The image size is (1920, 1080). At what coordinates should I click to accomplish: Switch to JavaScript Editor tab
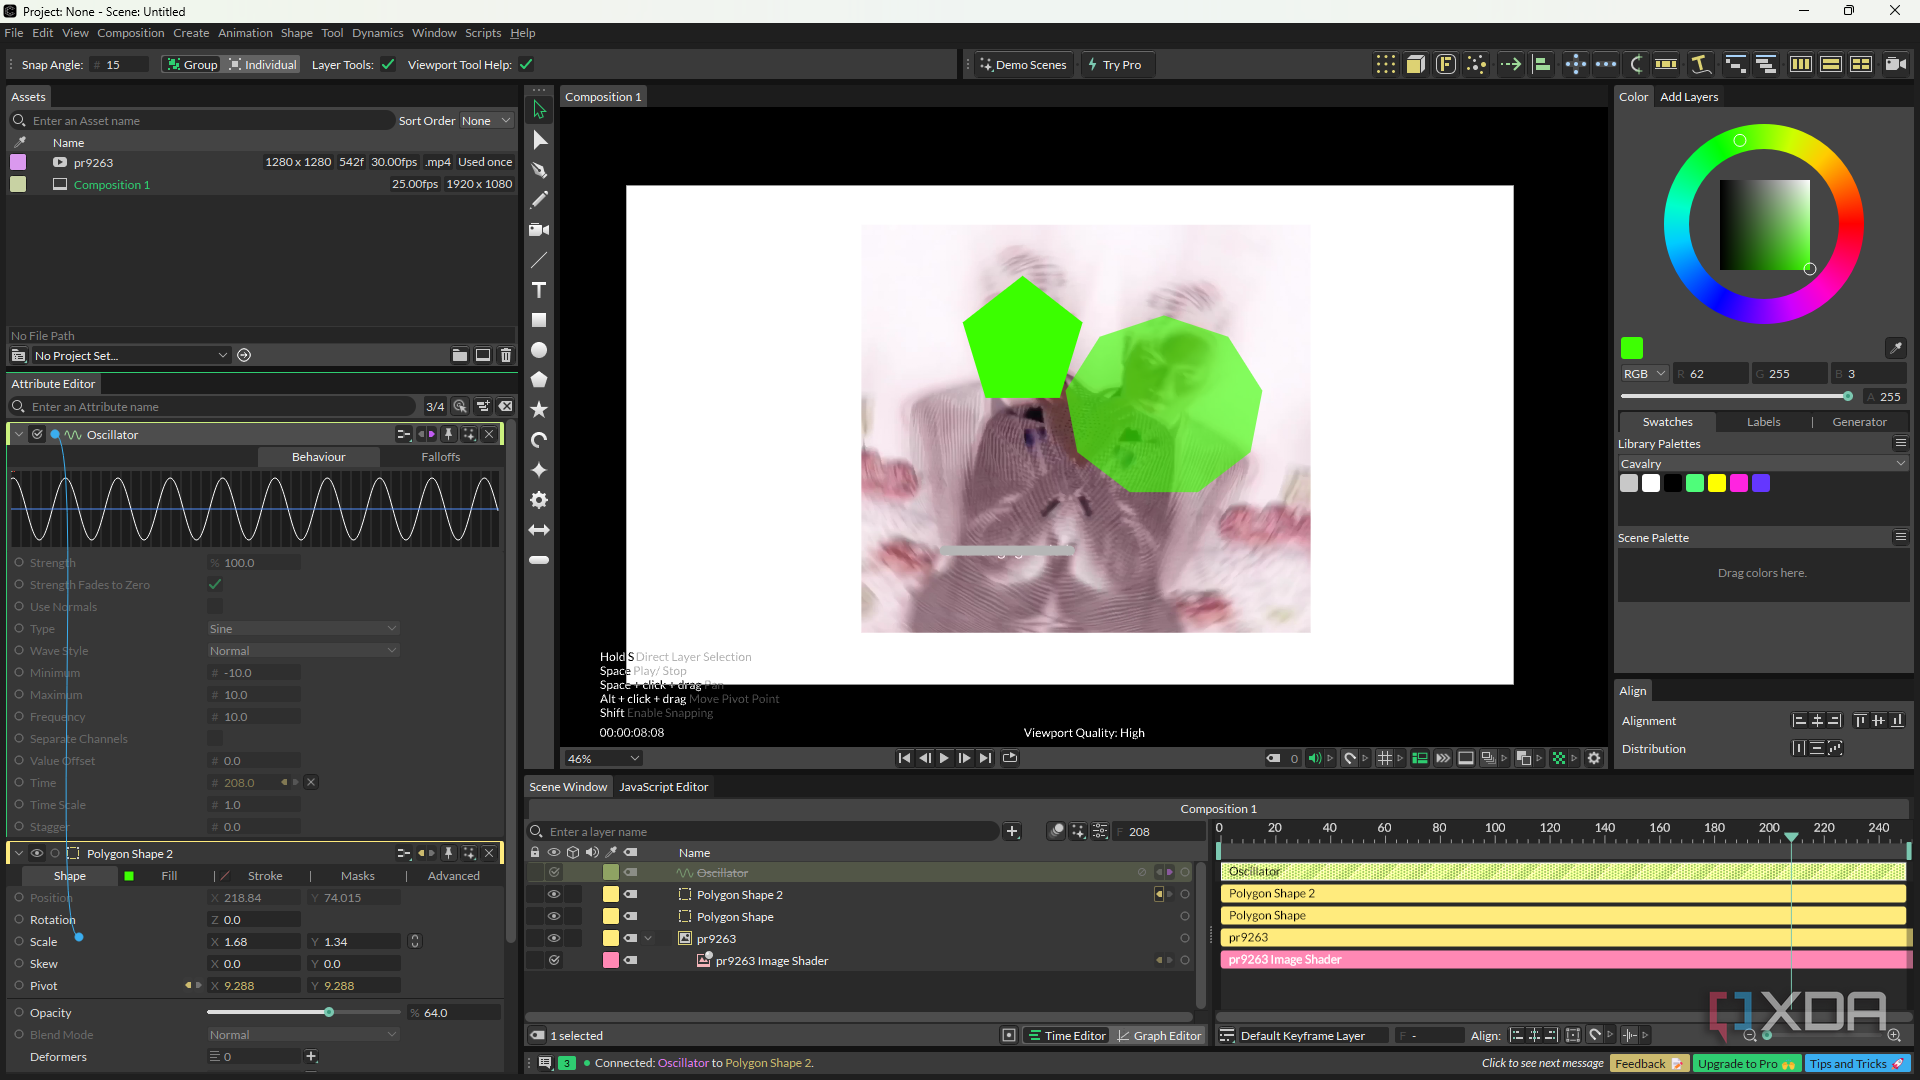pos(663,787)
